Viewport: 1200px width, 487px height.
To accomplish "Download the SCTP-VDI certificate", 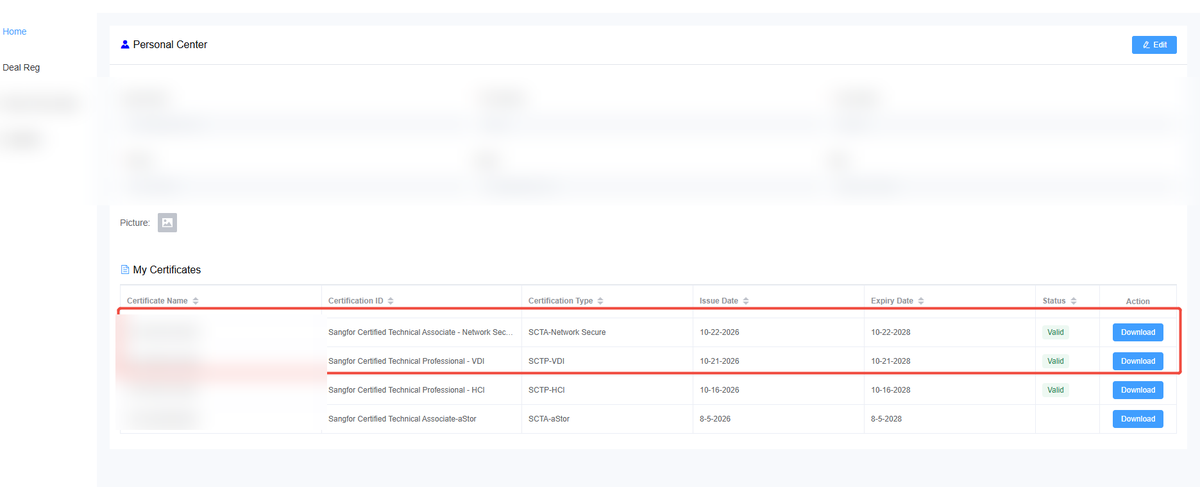I will coord(1138,361).
